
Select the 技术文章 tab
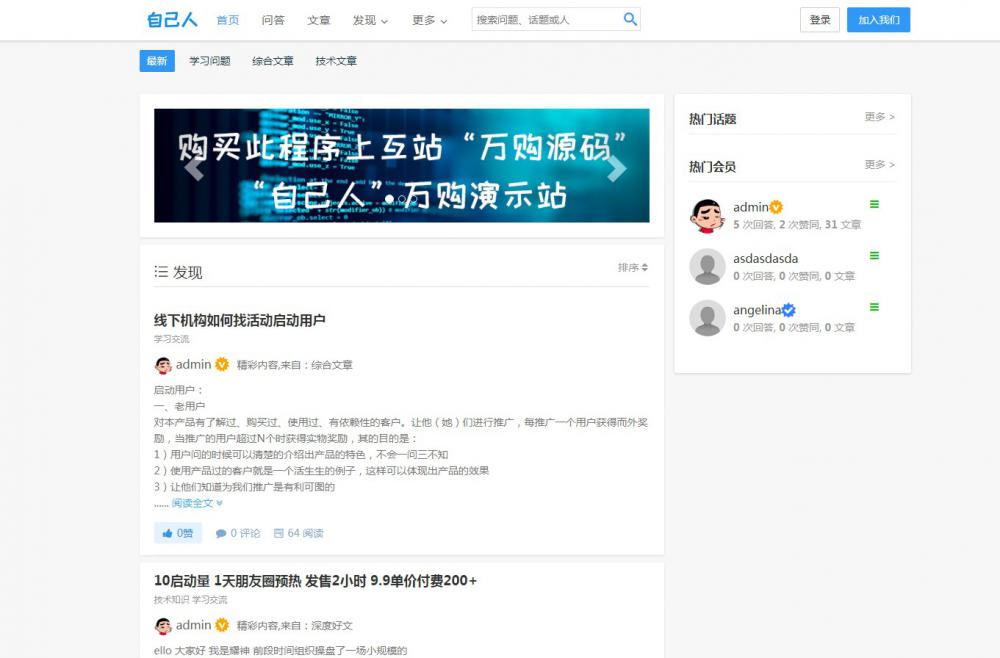(x=336, y=61)
